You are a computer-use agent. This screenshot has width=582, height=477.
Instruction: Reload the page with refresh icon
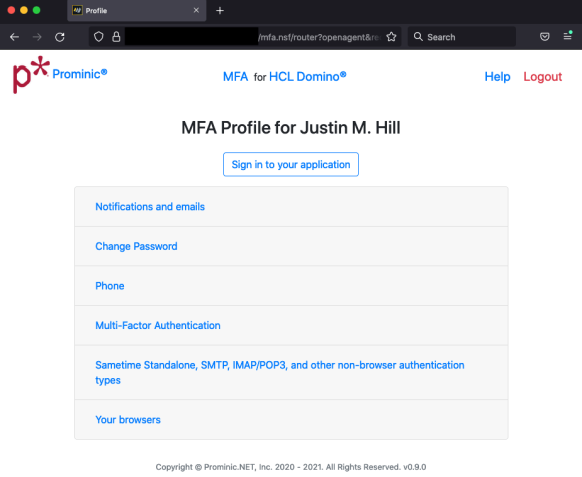click(60, 37)
